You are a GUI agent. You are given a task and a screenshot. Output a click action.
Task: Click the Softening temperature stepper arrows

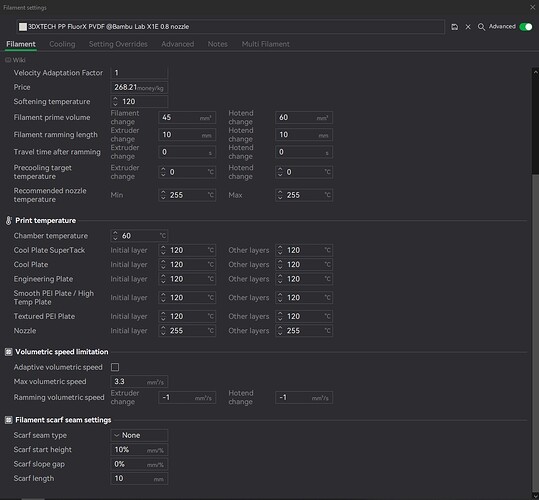tap(115, 101)
